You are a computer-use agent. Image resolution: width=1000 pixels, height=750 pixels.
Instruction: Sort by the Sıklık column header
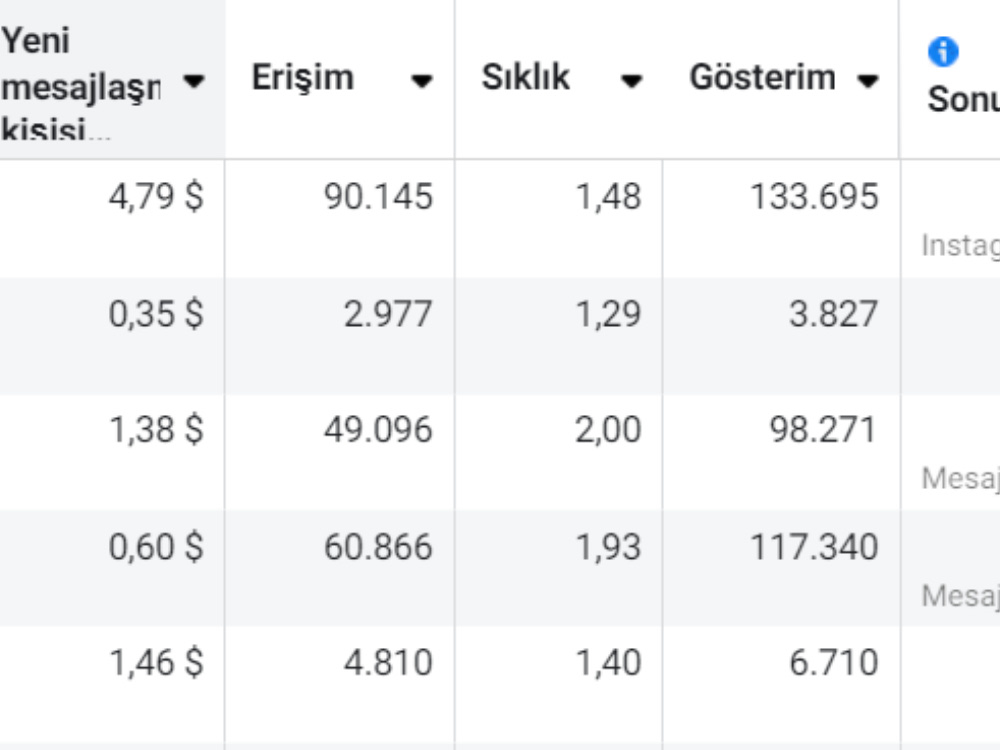coord(525,77)
